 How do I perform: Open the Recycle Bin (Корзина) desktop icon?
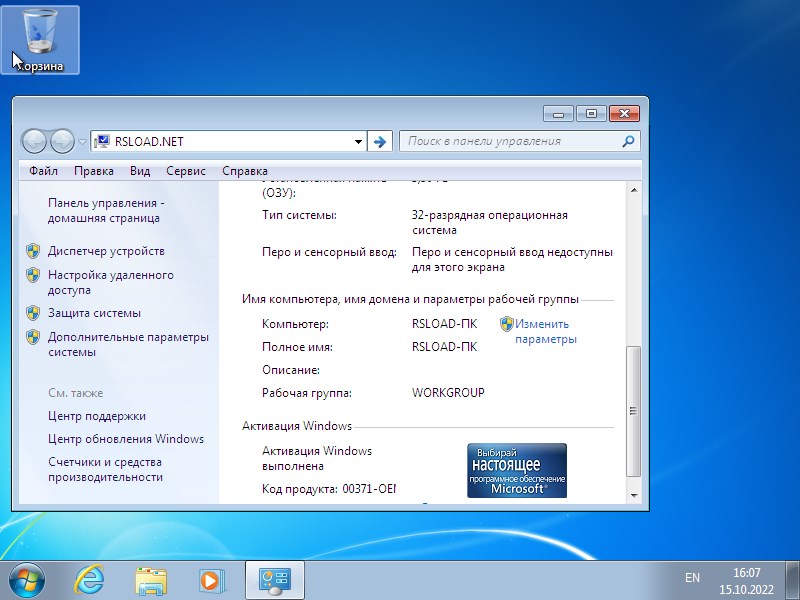pos(40,40)
